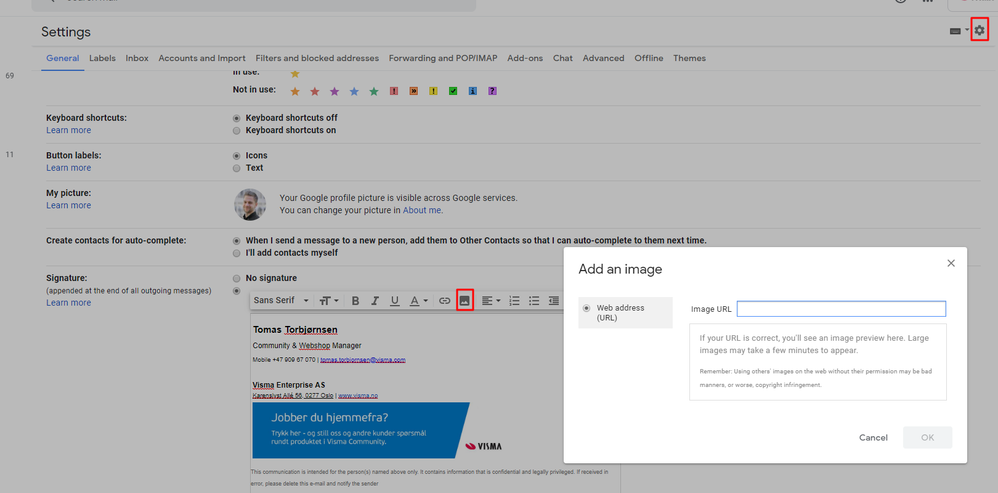
Task: Click Cancel in the image dialog
Action: pos(873,438)
